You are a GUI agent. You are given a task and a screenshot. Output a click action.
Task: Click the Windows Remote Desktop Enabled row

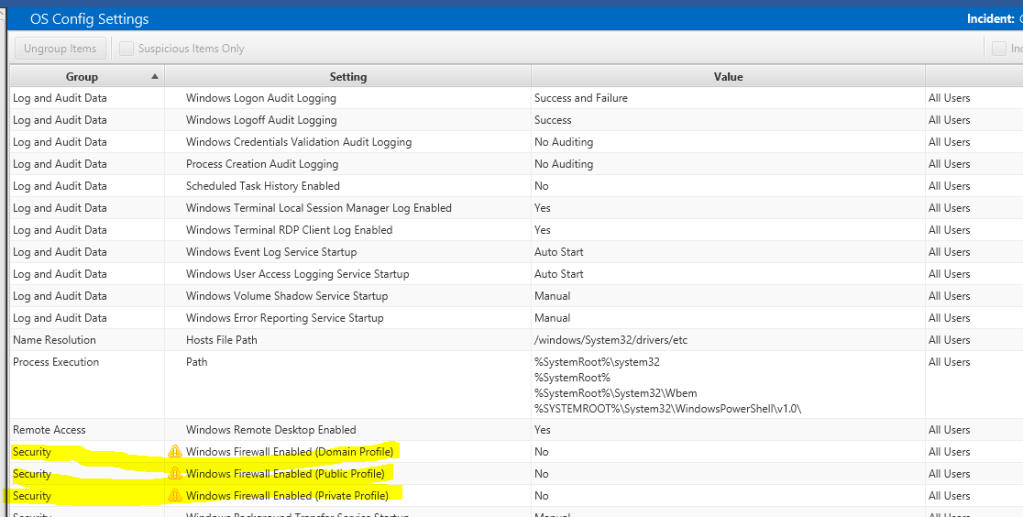[271, 430]
